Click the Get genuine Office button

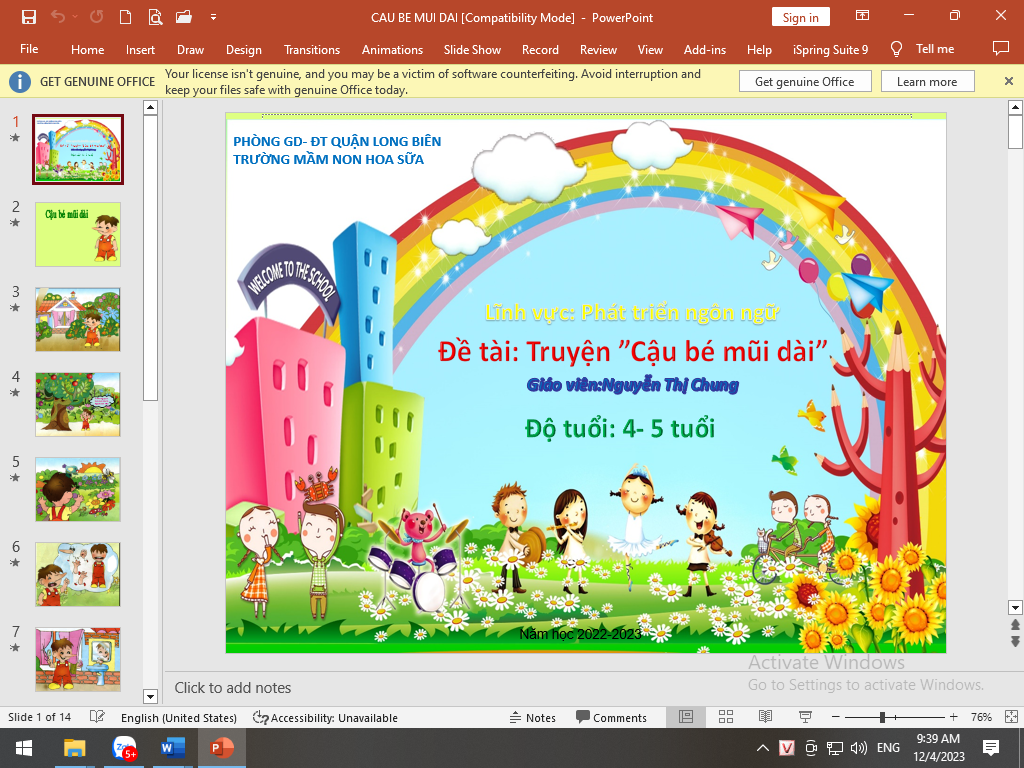tap(804, 82)
